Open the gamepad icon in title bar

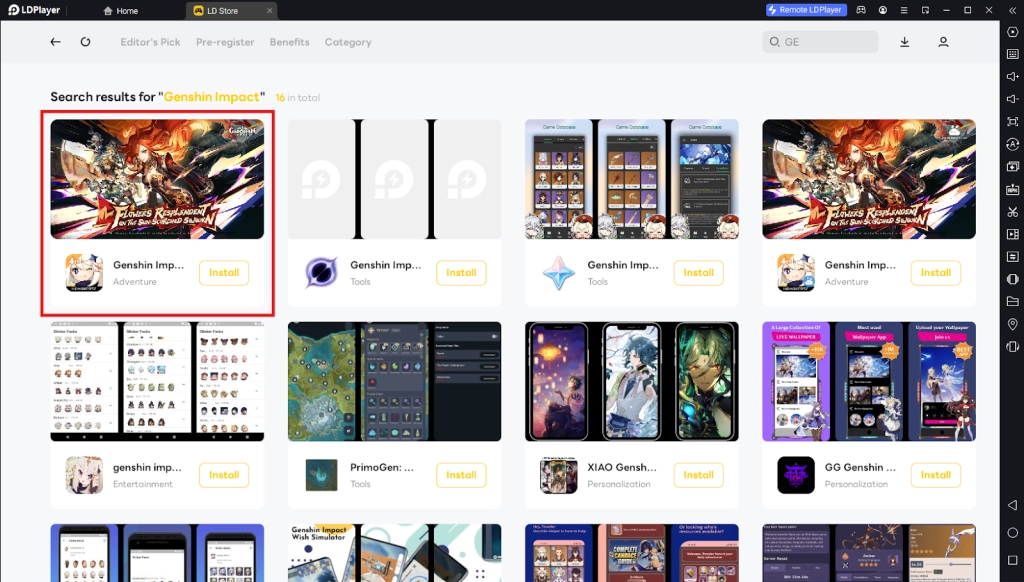click(861, 10)
